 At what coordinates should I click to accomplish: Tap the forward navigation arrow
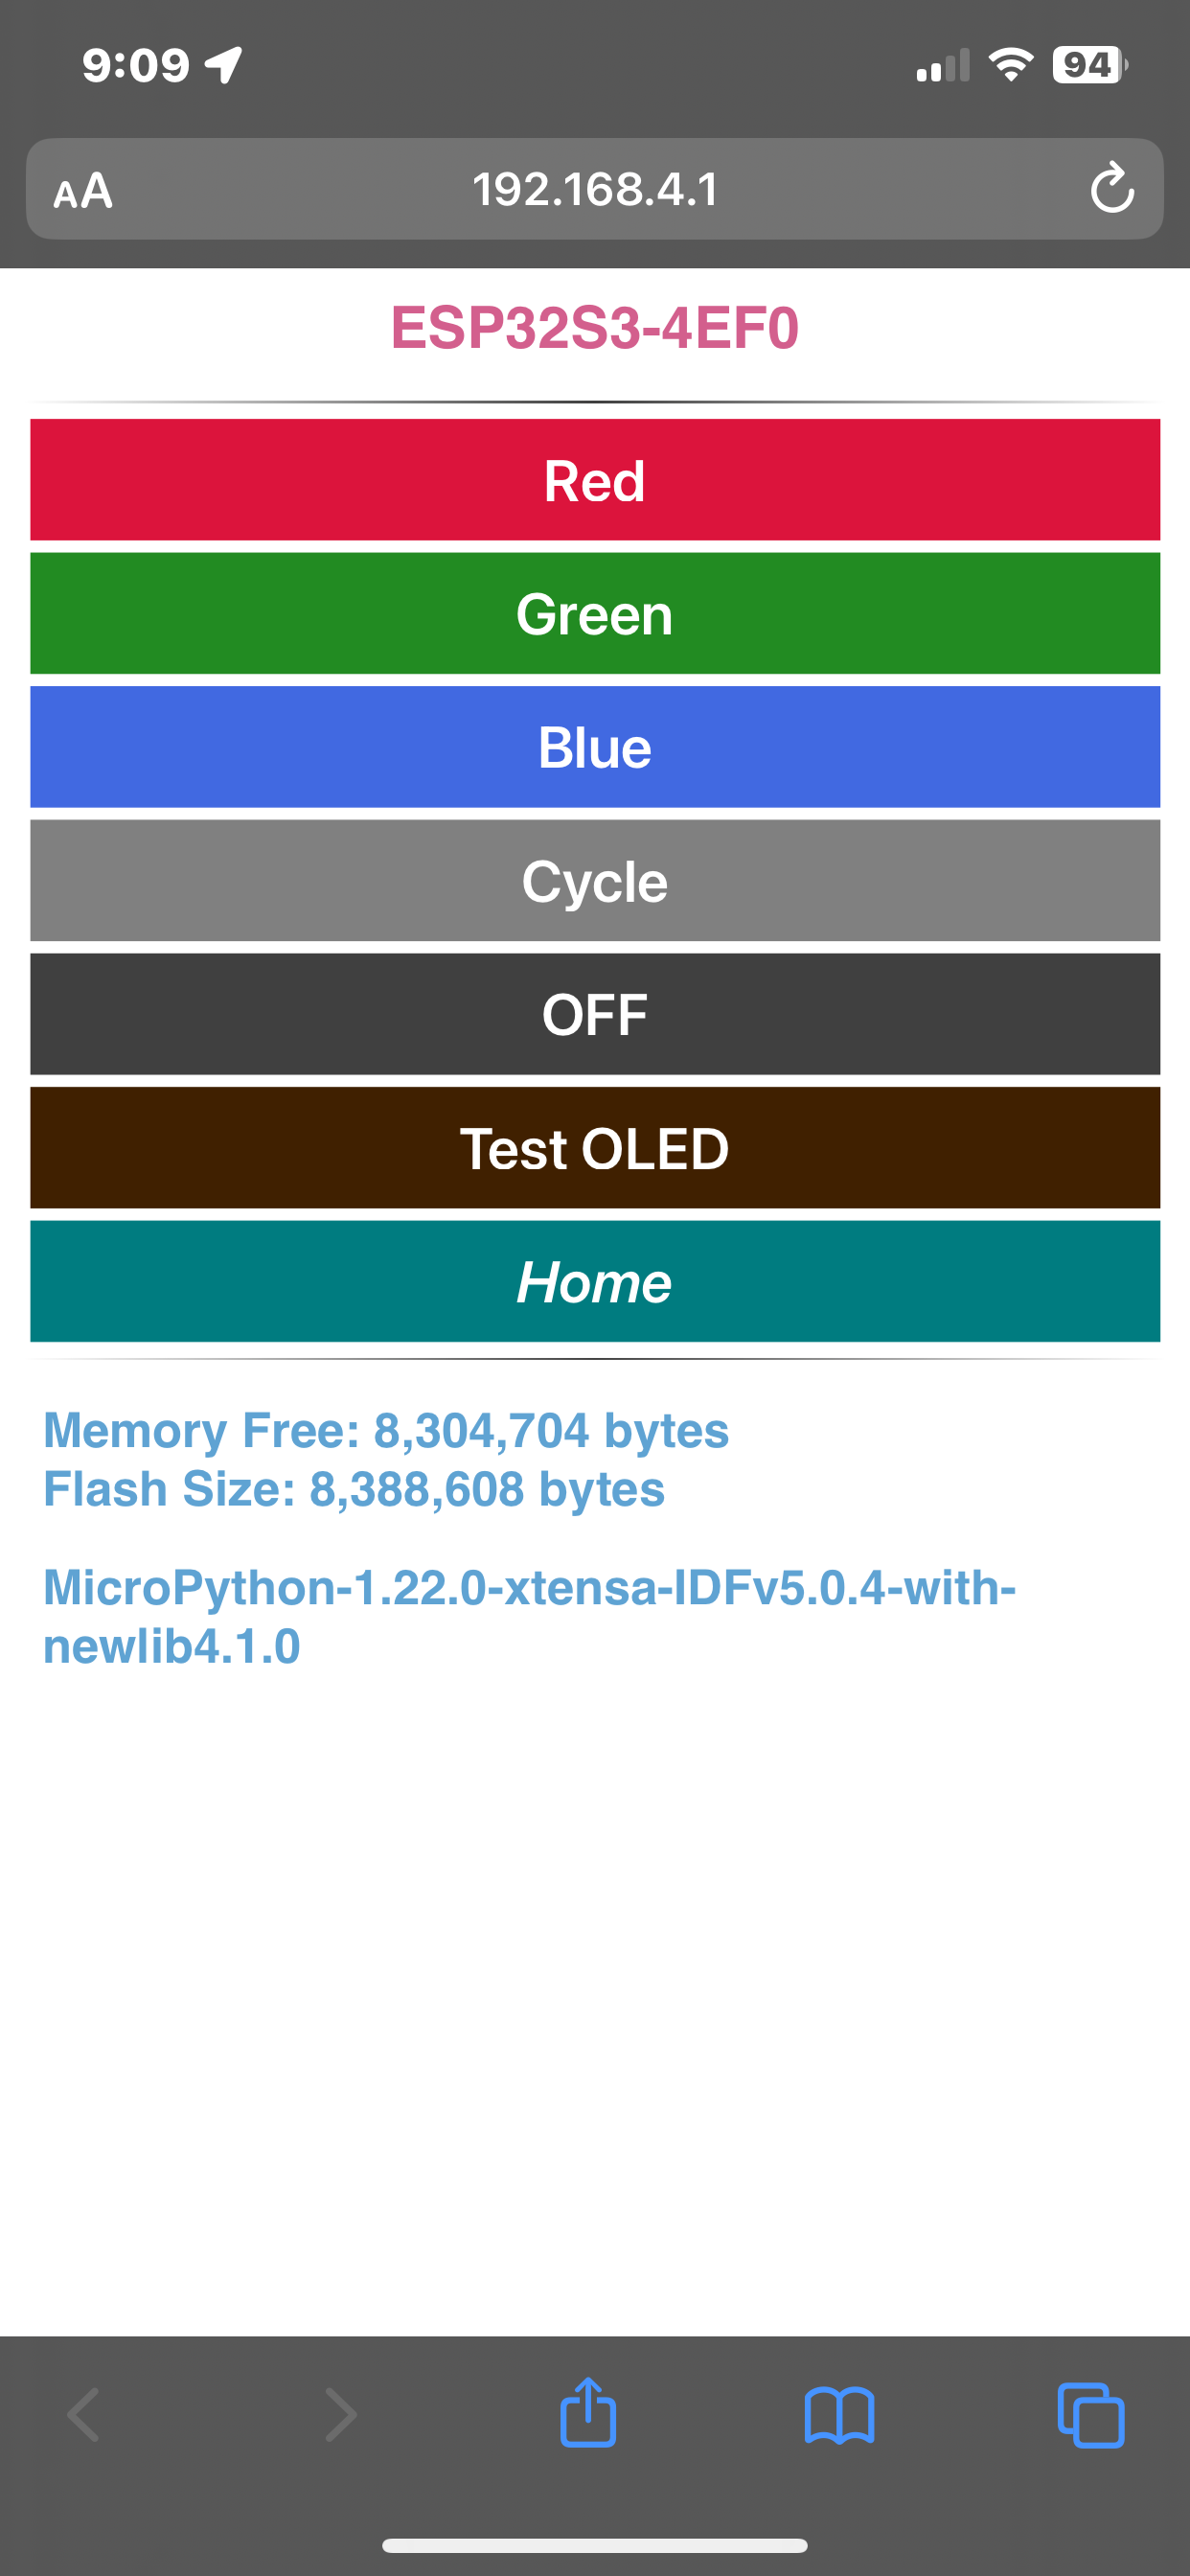tap(340, 2415)
